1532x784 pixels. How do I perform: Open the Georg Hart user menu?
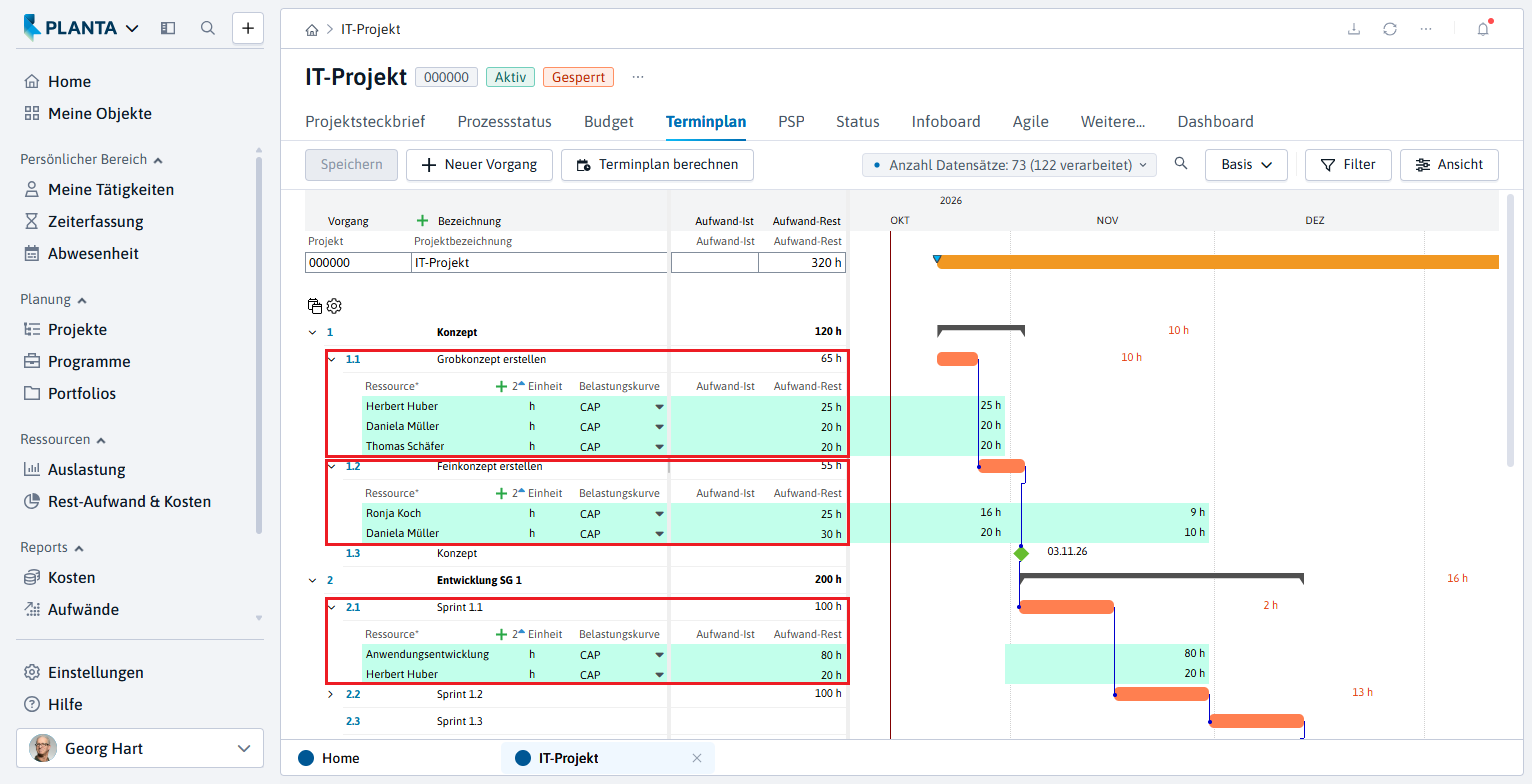coord(140,748)
